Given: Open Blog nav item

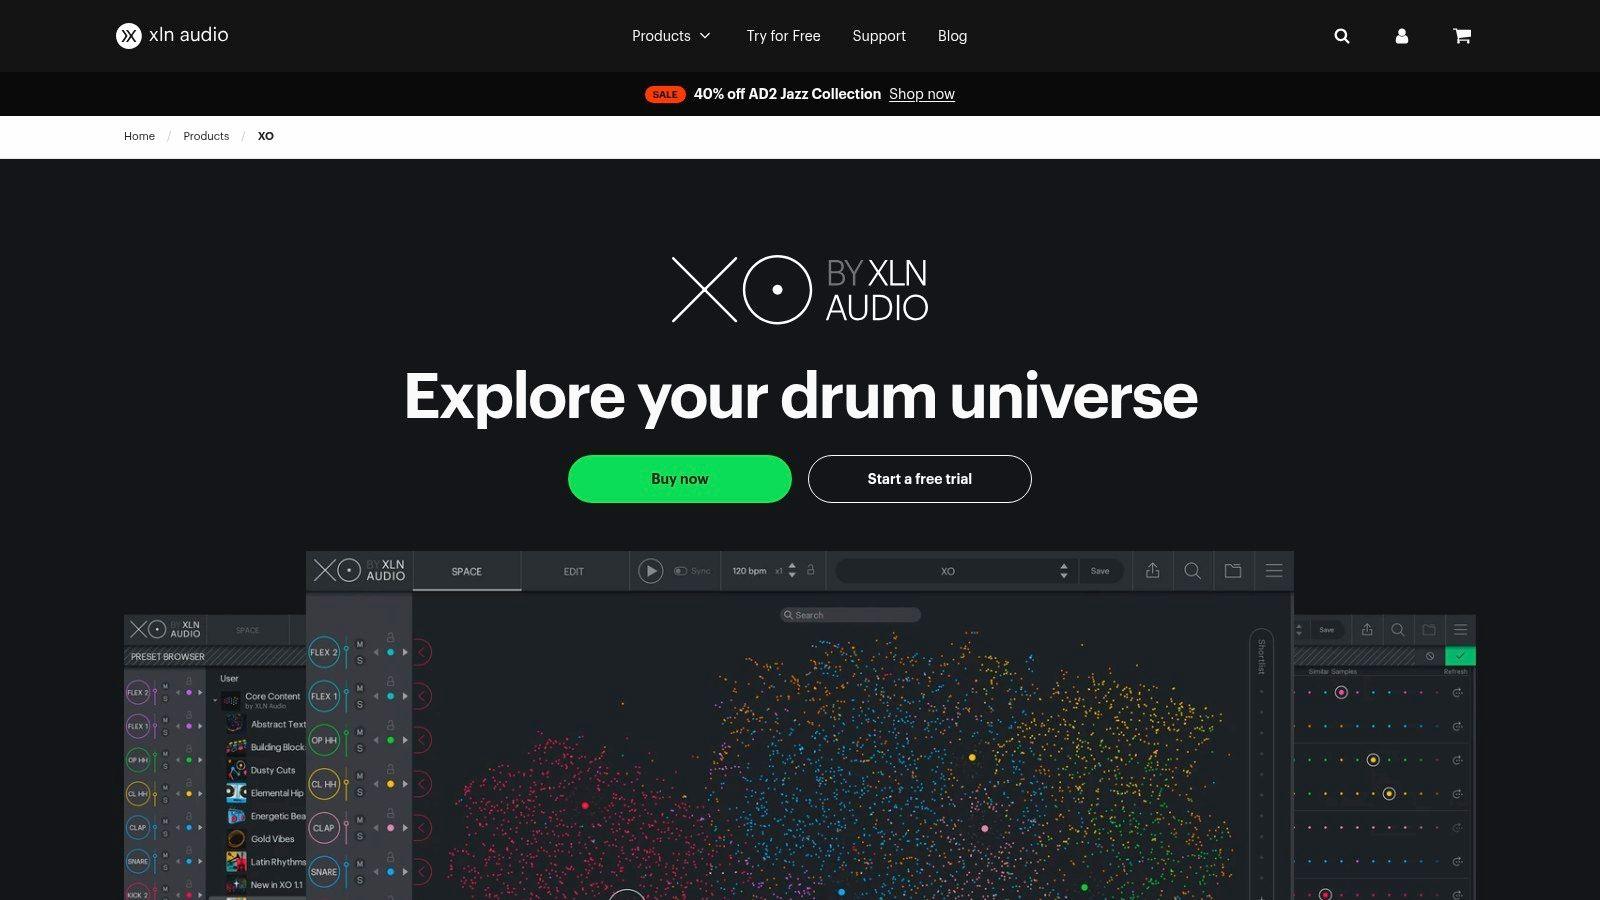Looking at the screenshot, I should pos(952,36).
